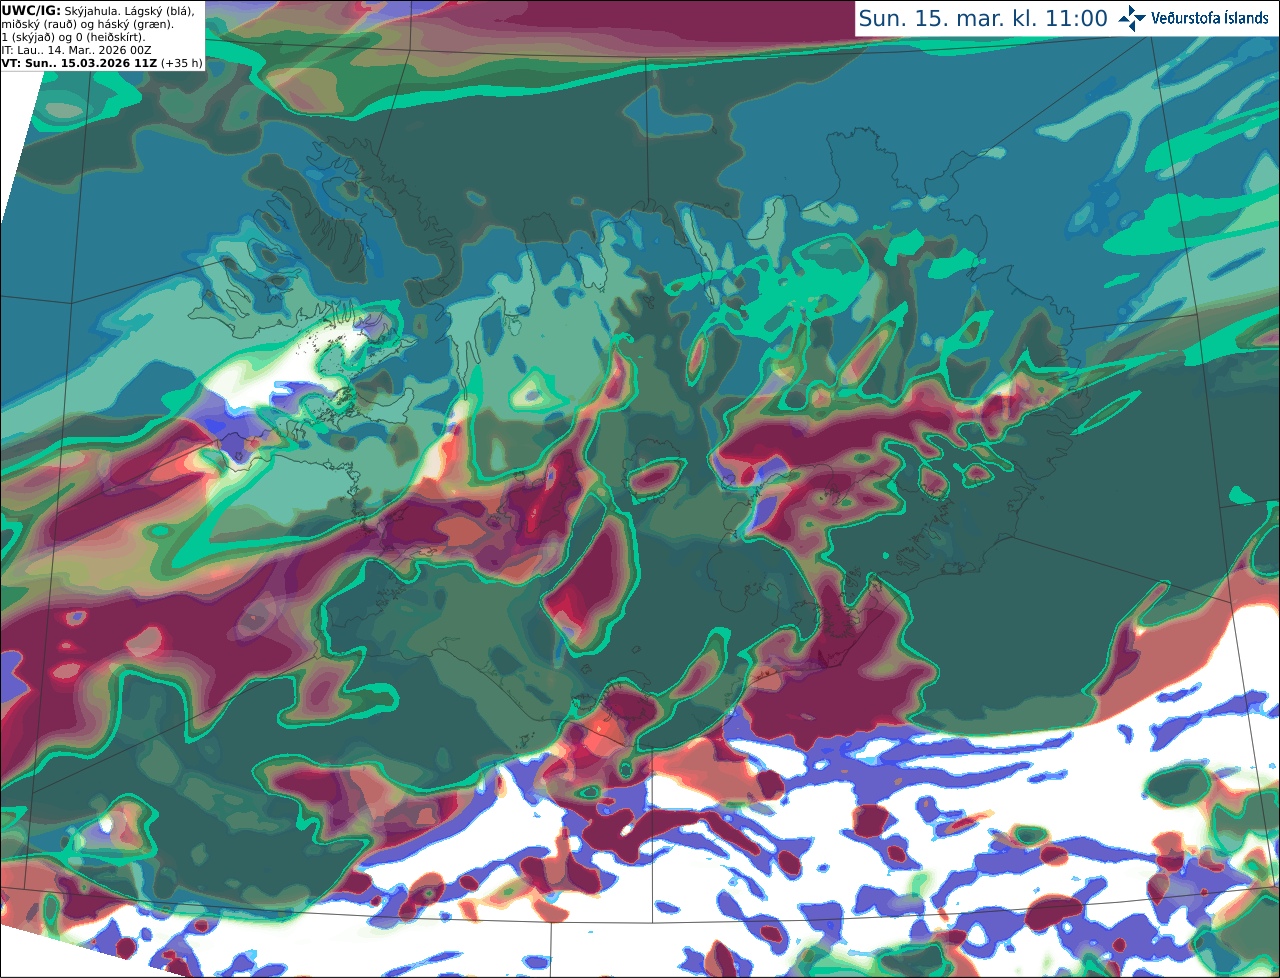
Task: Click the 'Veðurstofa Íslands' name text
Action: click(1210, 18)
